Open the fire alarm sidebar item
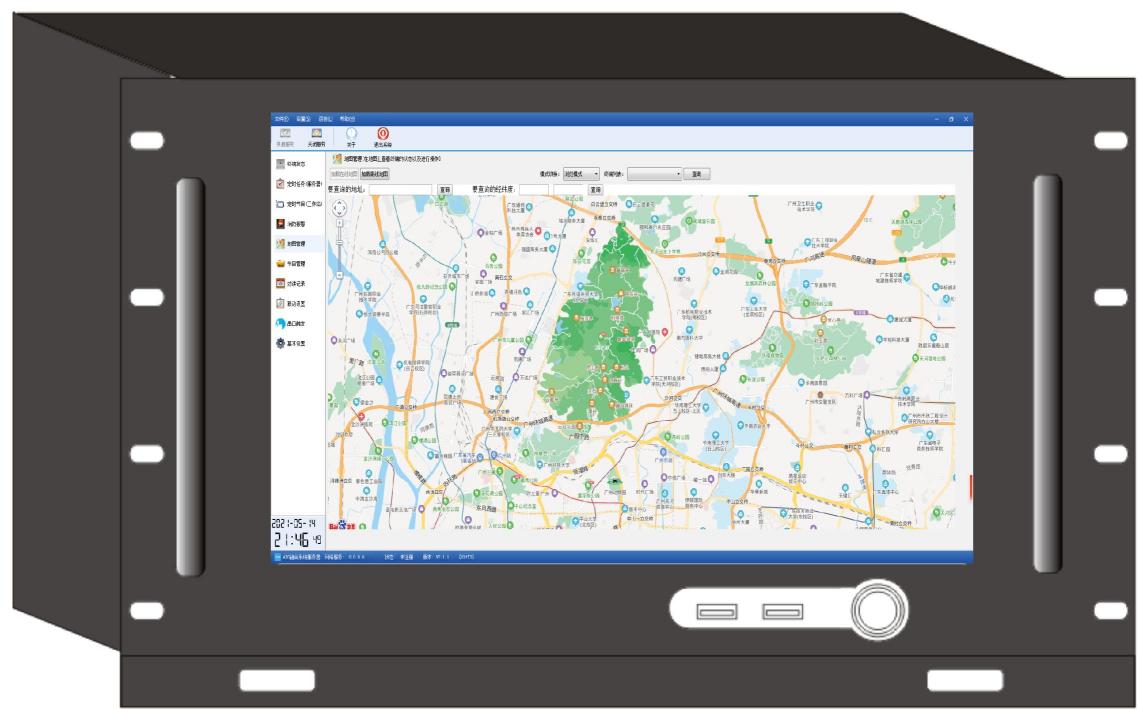Viewport: 1139px width, 709px height. click(x=281, y=224)
